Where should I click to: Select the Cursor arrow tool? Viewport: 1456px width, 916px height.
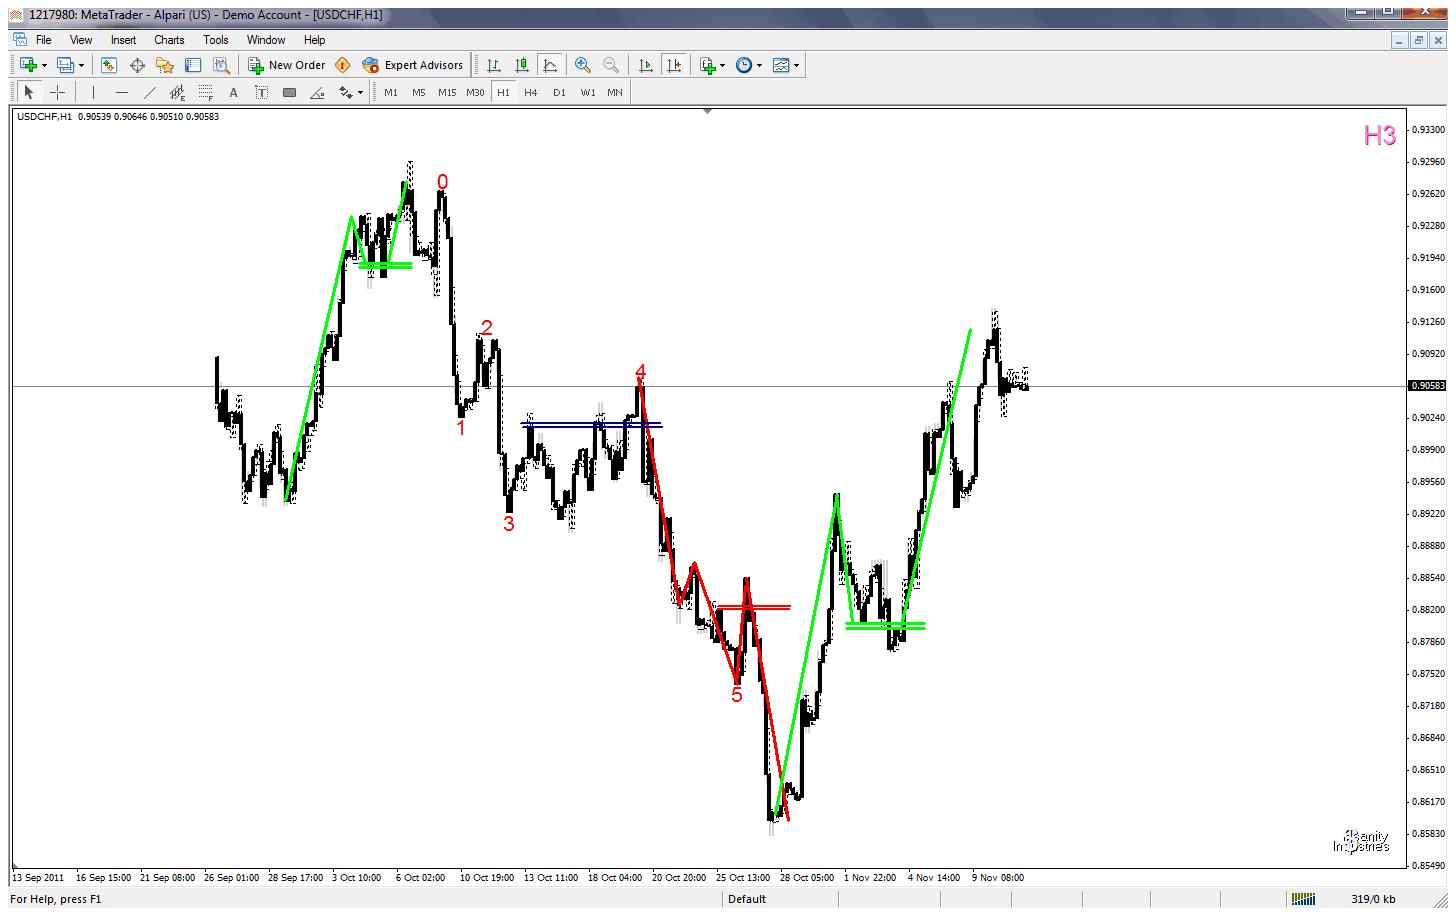(x=29, y=92)
